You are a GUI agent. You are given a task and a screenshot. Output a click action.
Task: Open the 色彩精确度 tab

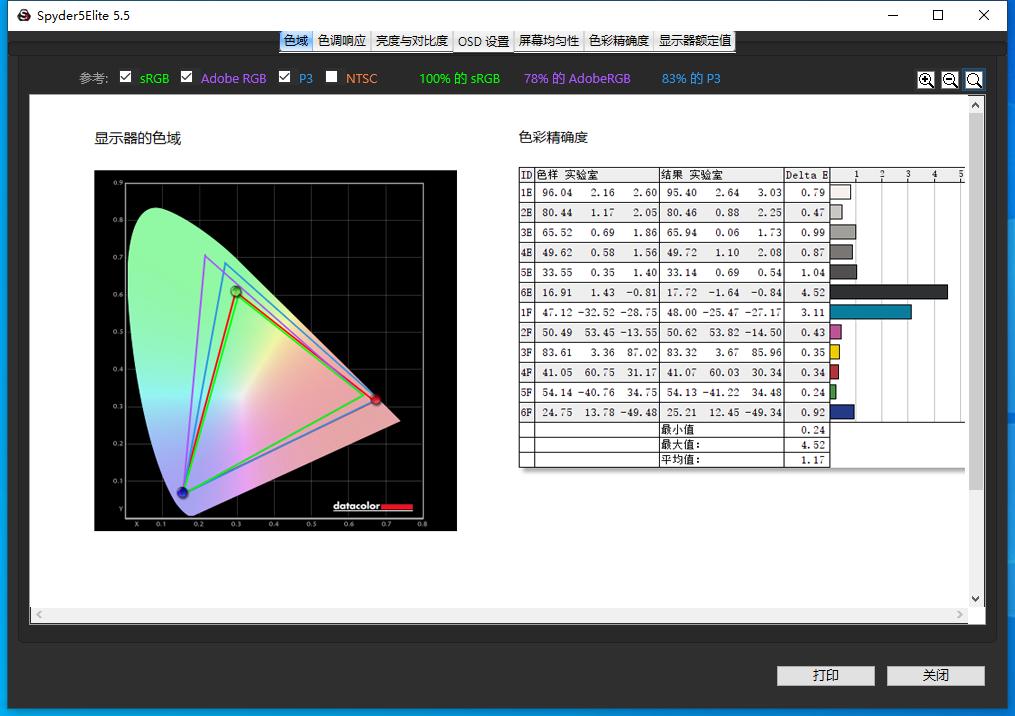tap(617, 41)
